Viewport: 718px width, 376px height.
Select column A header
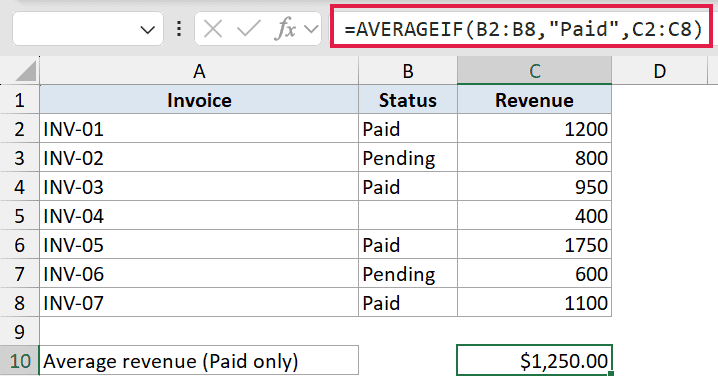199,71
